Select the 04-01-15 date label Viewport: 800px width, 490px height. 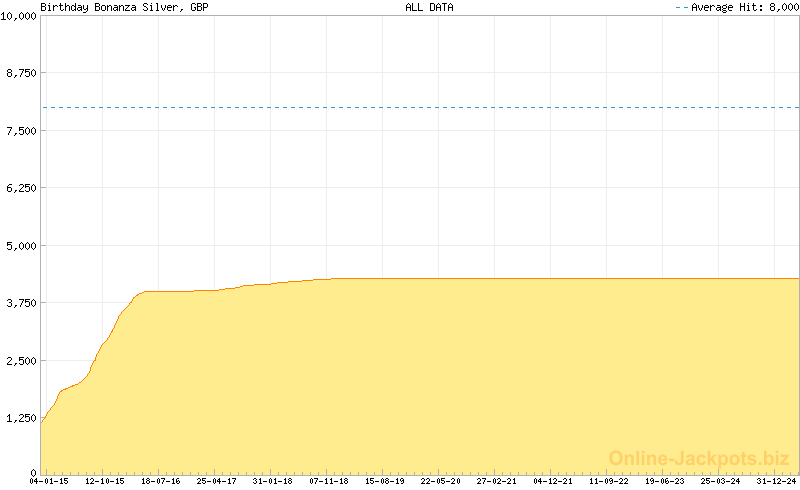coord(48,481)
